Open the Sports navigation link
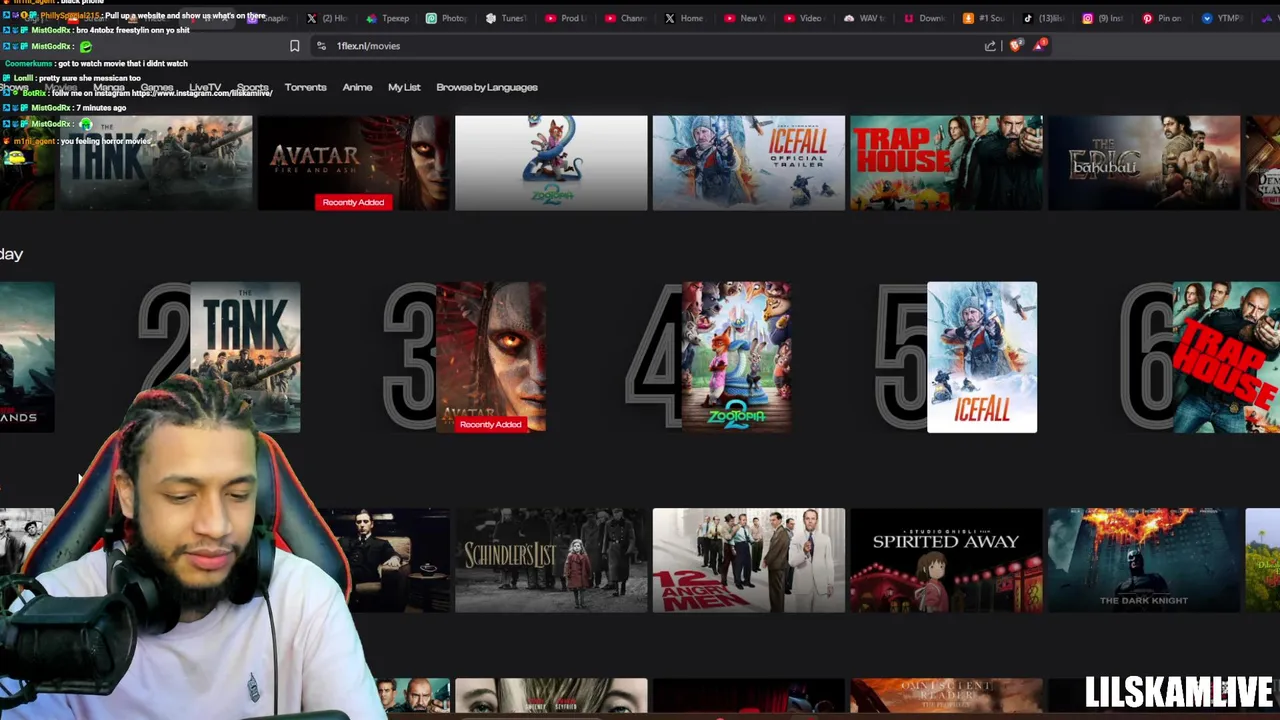Viewport: 1280px width, 720px height. point(252,88)
